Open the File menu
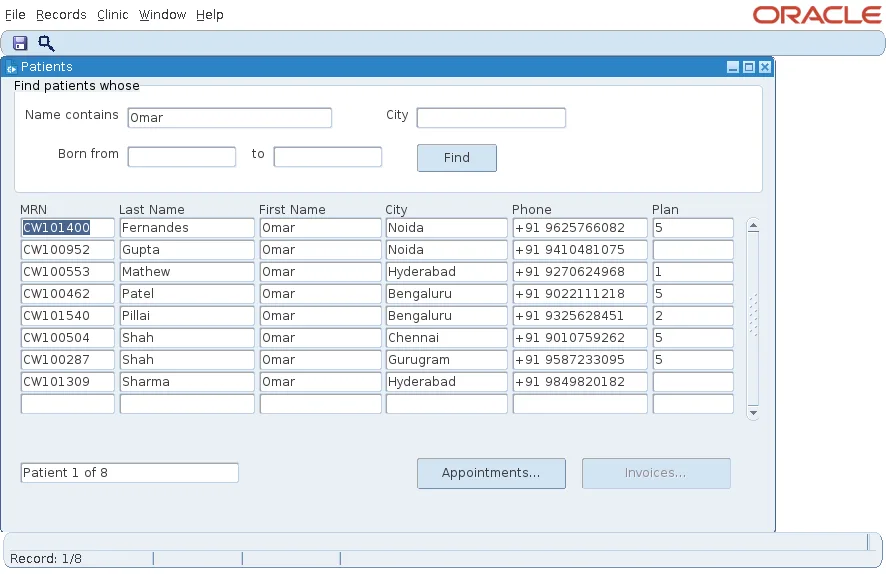This screenshot has width=886, height=574. click(15, 15)
